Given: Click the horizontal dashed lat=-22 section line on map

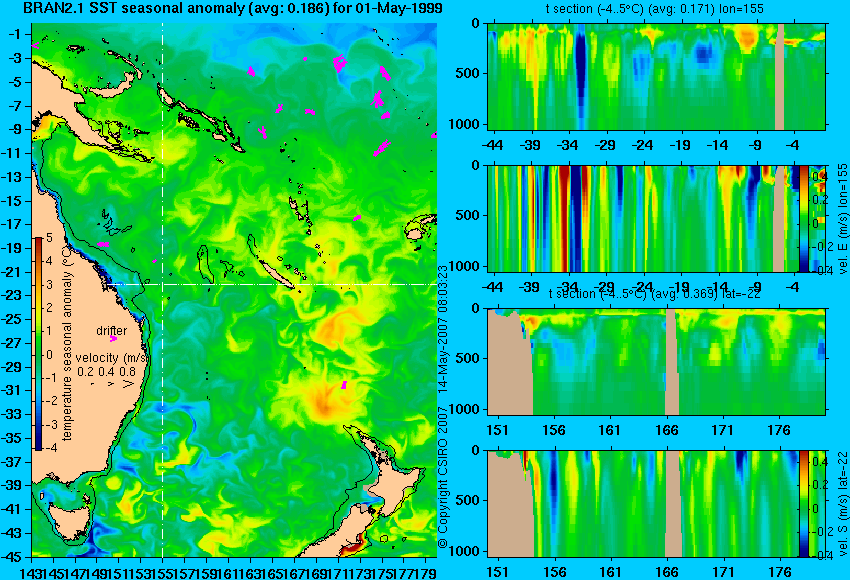Looking at the screenshot, I should (271, 284).
